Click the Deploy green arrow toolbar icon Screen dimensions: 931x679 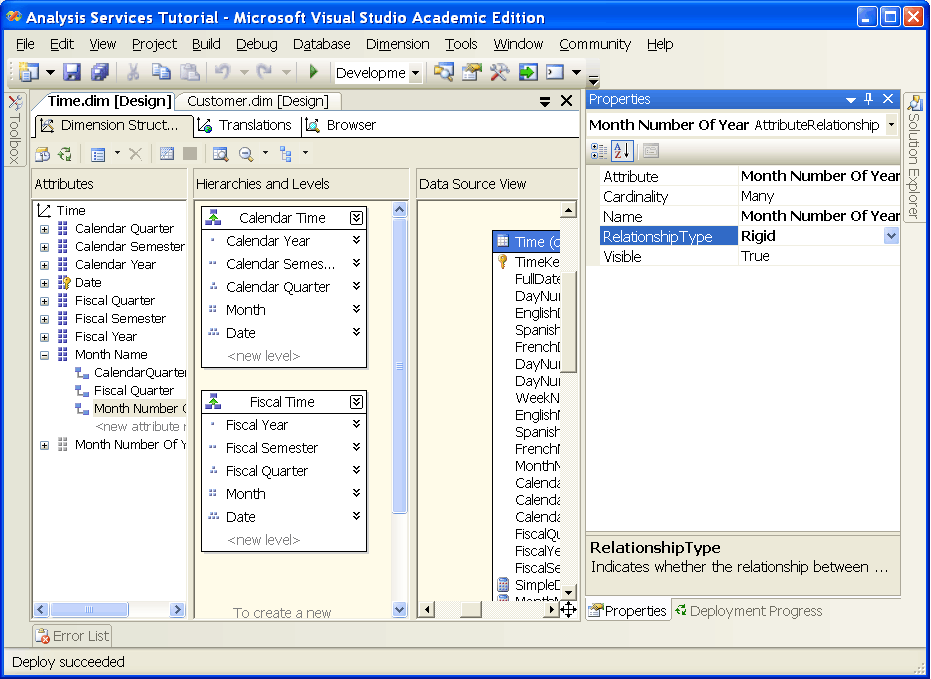(x=312, y=72)
